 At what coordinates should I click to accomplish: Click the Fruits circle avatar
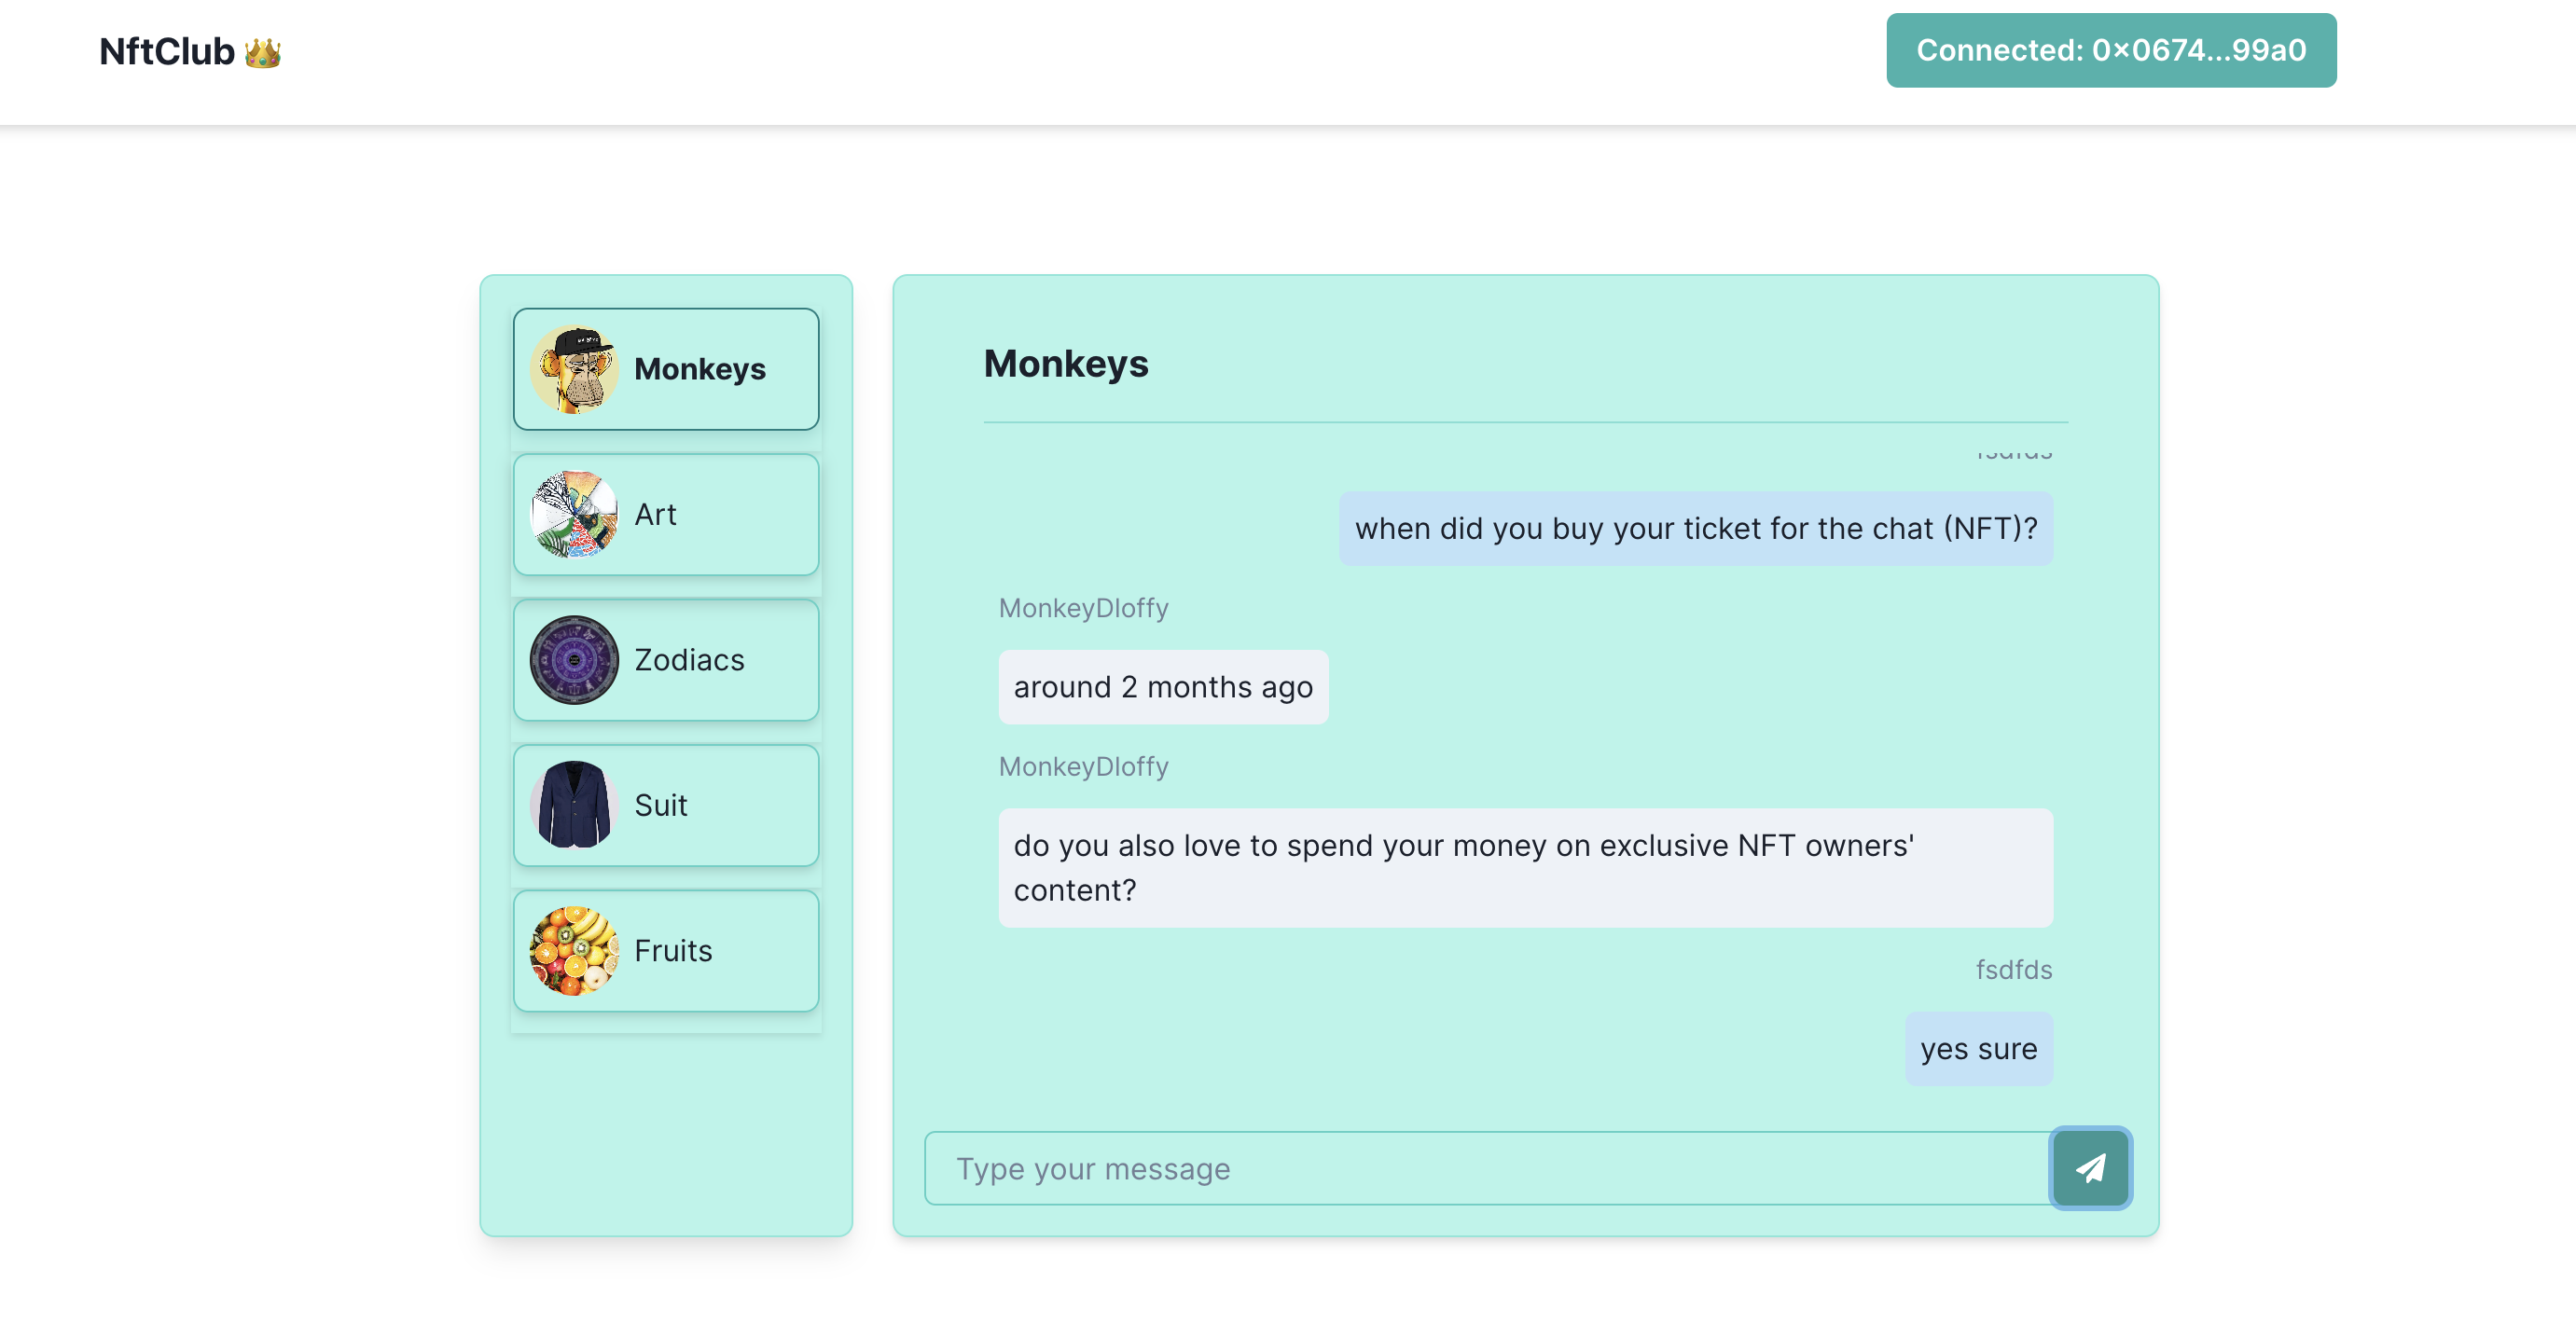574,950
